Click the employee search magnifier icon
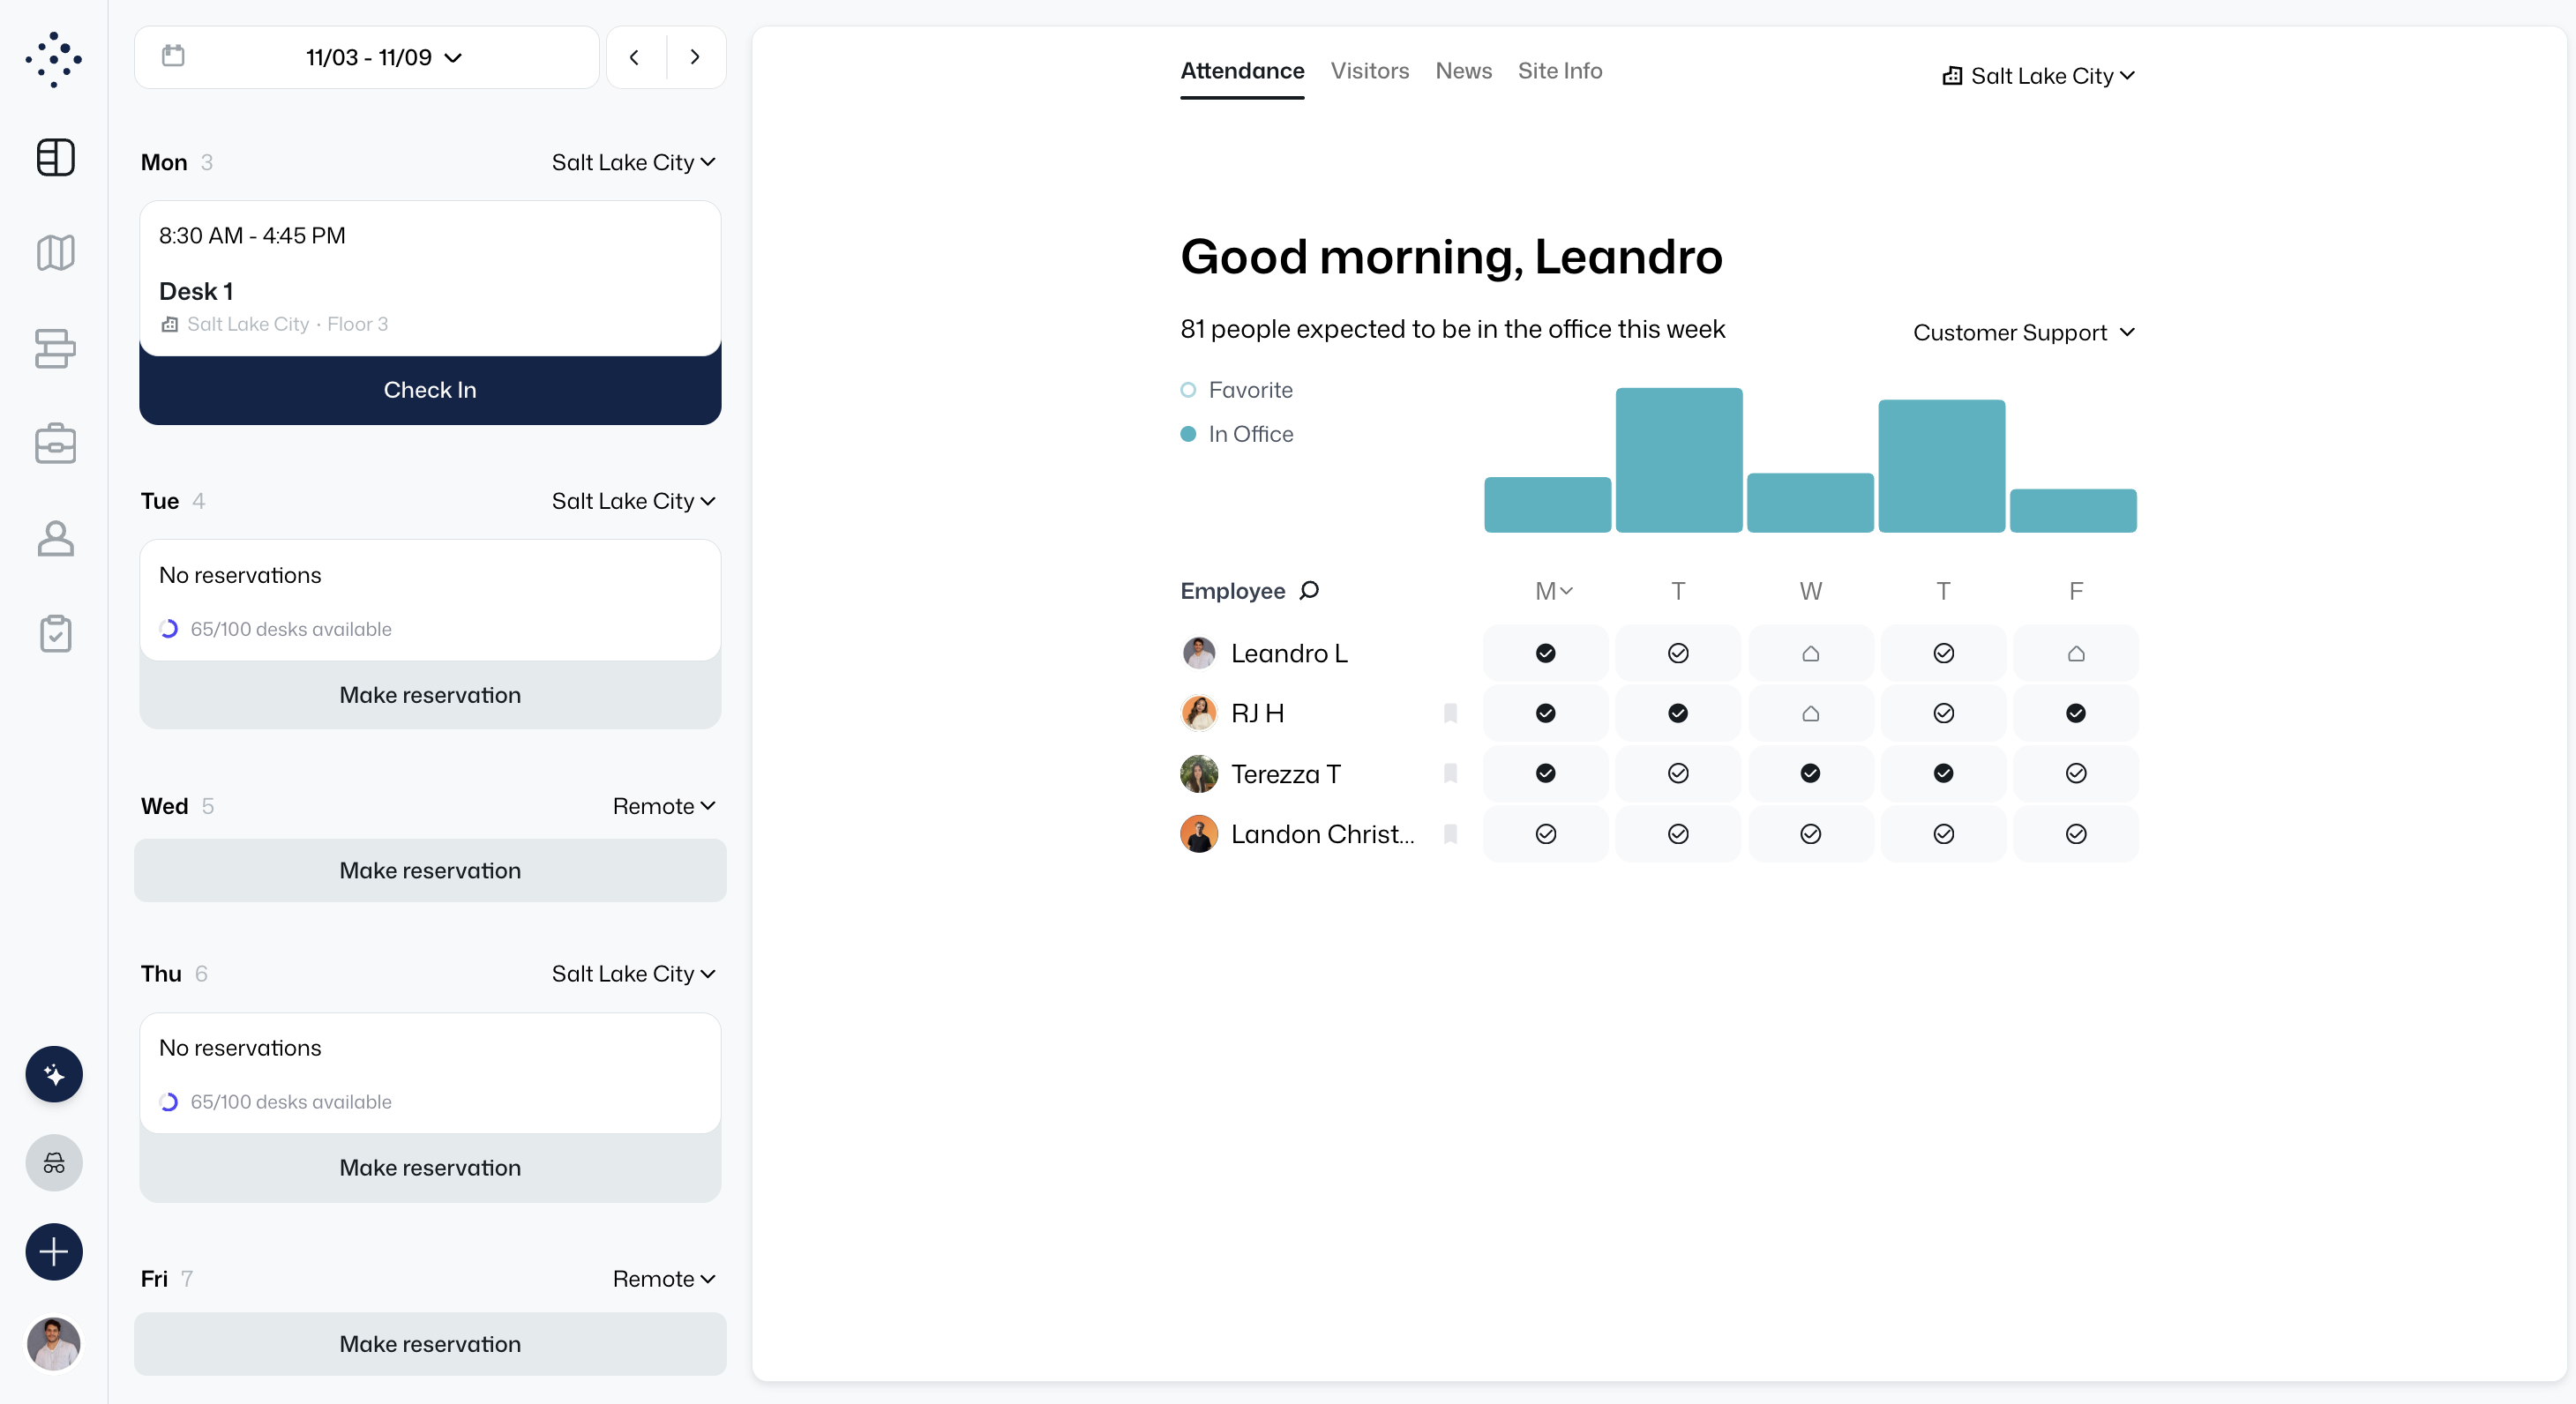The image size is (2576, 1404). [x=1309, y=590]
